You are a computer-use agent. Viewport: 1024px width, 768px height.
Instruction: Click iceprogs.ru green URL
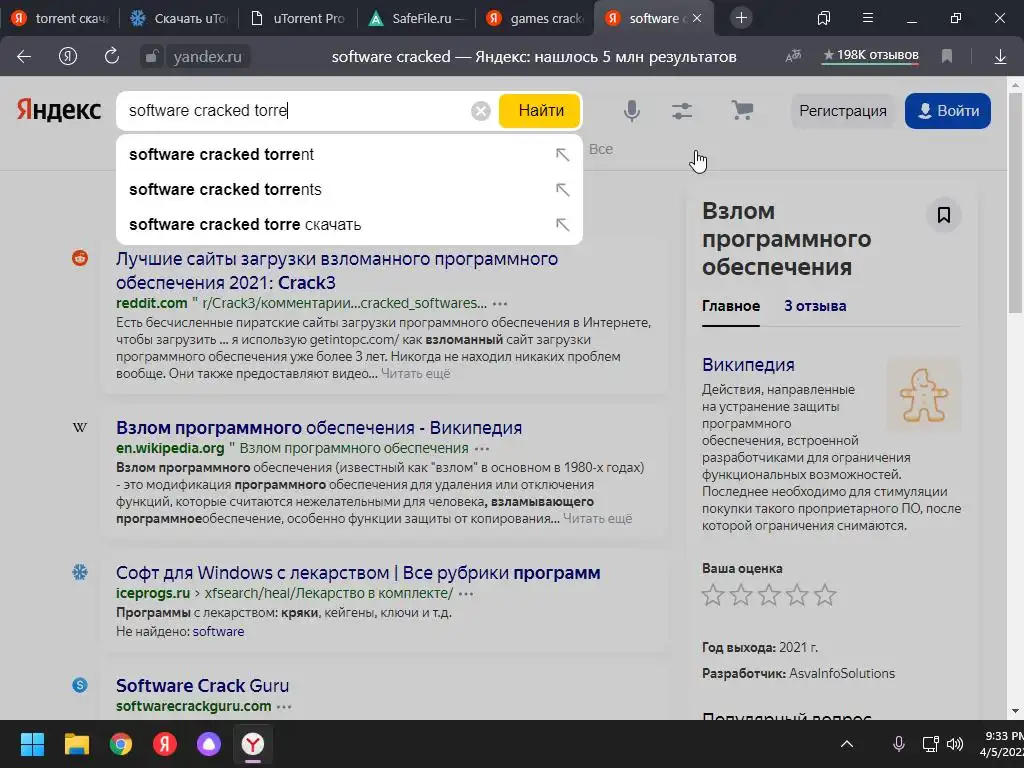(x=153, y=594)
